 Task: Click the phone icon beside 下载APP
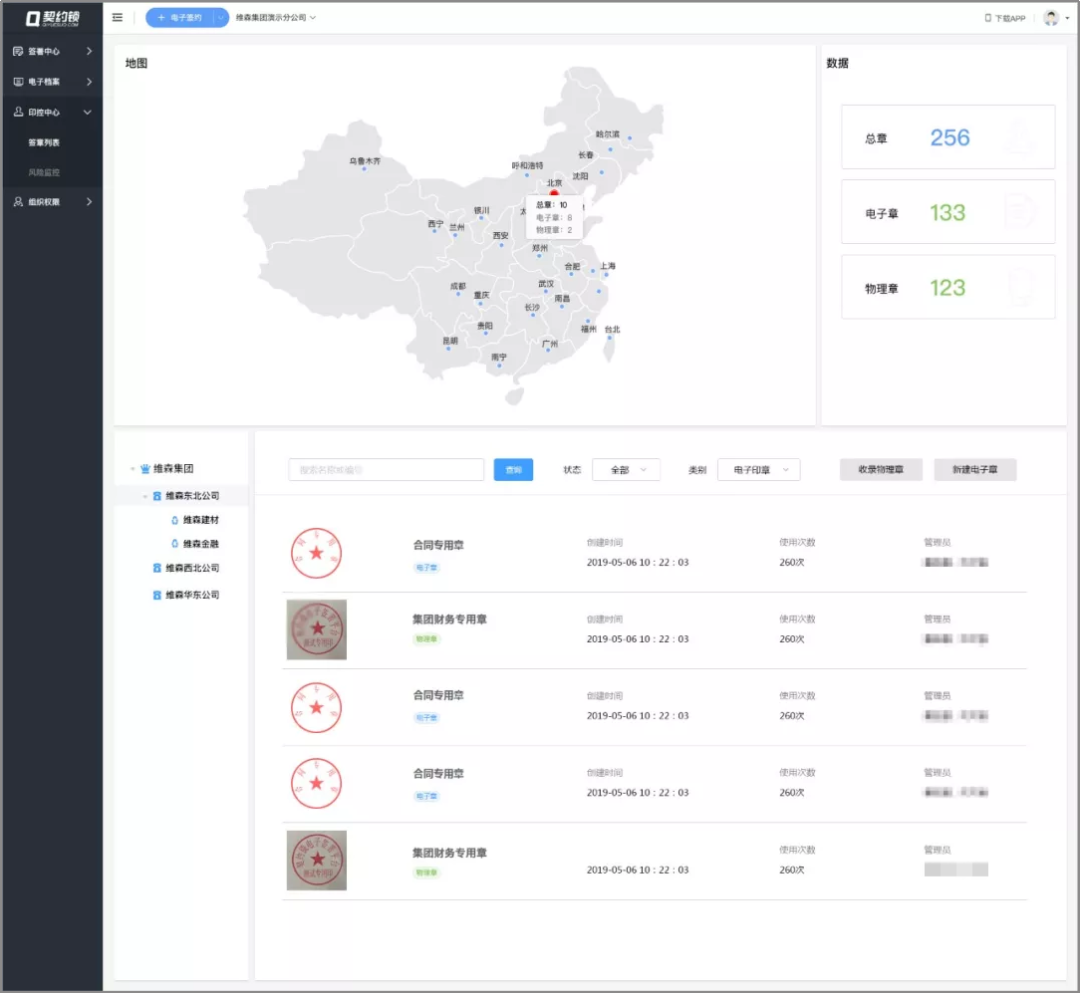click(988, 18)
